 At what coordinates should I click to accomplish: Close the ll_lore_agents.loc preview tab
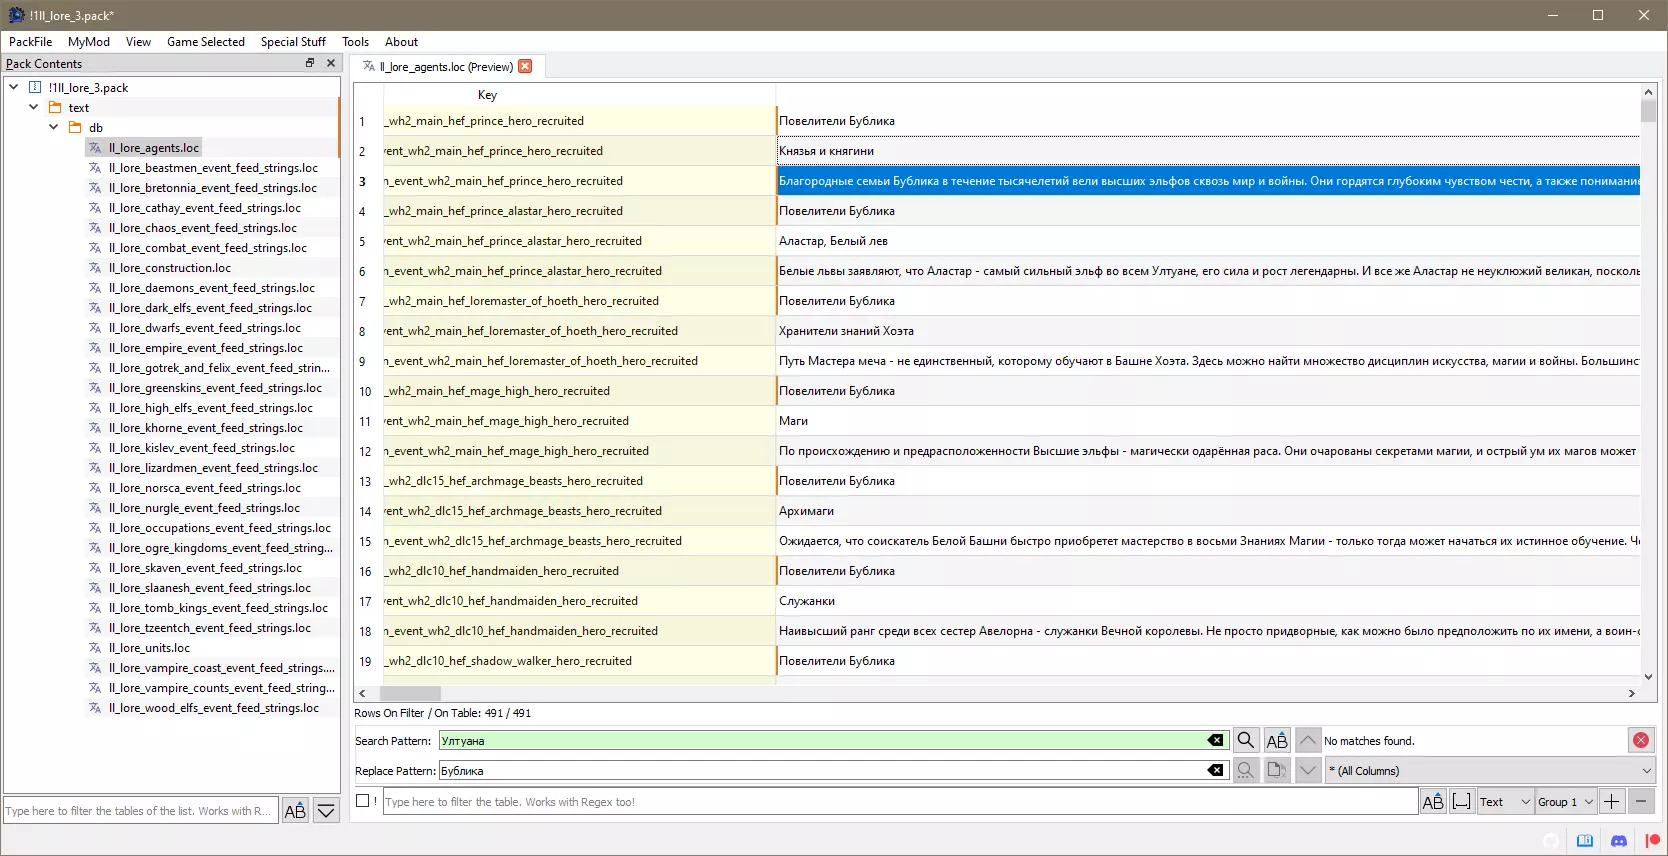pos(525,67)
